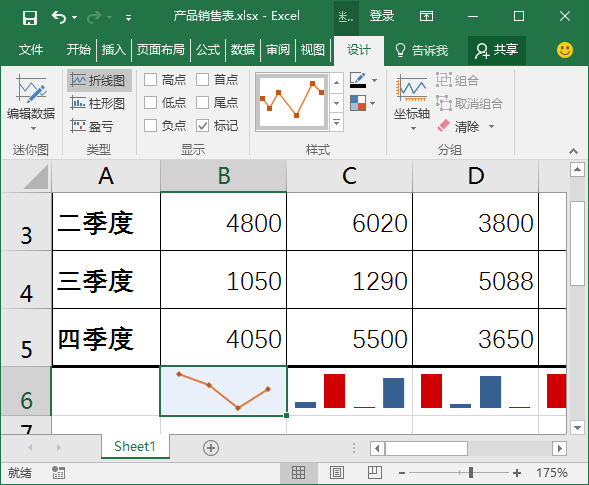This screenshot has height=485, width=589.
Task: Enable the 负点 checkbox
Action: 150,125
